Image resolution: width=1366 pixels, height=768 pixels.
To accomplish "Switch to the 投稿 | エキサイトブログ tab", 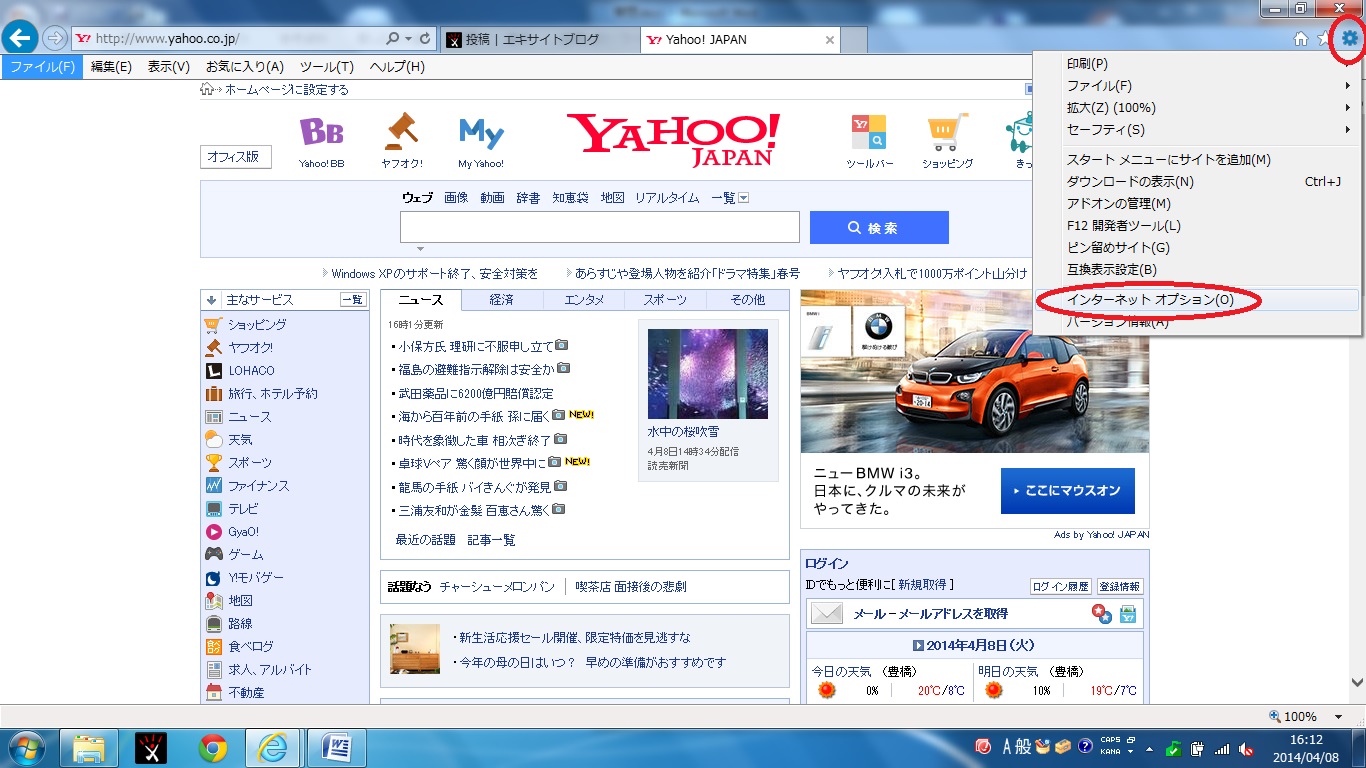I will pyautogui.click(x=539, y=40).
